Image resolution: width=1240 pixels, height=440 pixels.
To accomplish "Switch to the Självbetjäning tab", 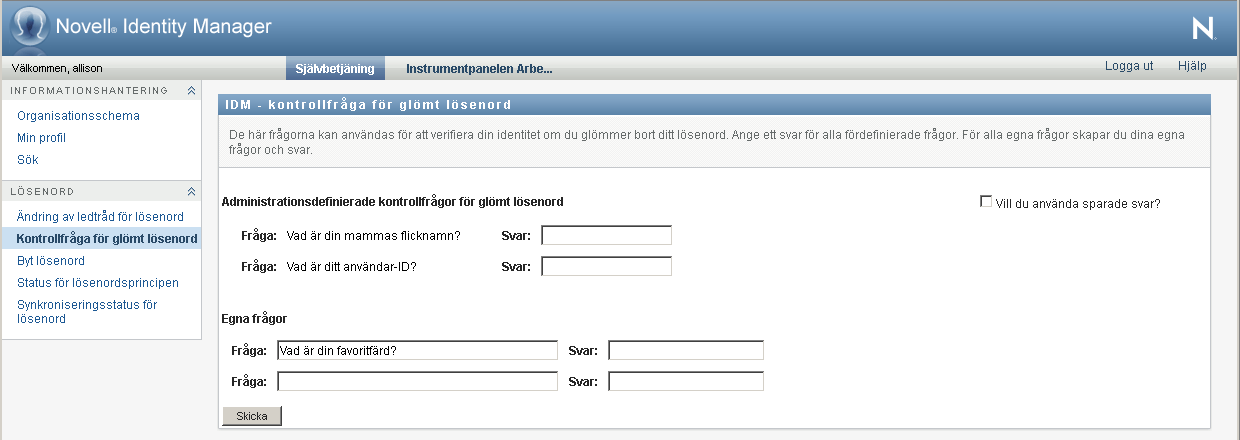I will click(x=335, y=69).
